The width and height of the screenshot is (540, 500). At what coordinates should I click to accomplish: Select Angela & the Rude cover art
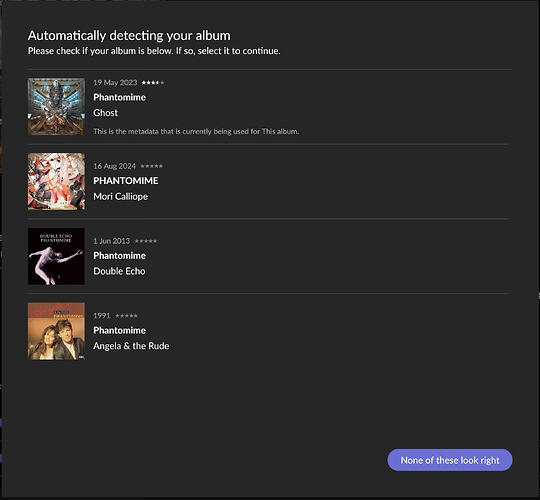pyautogui.click(x=56, y=331)
